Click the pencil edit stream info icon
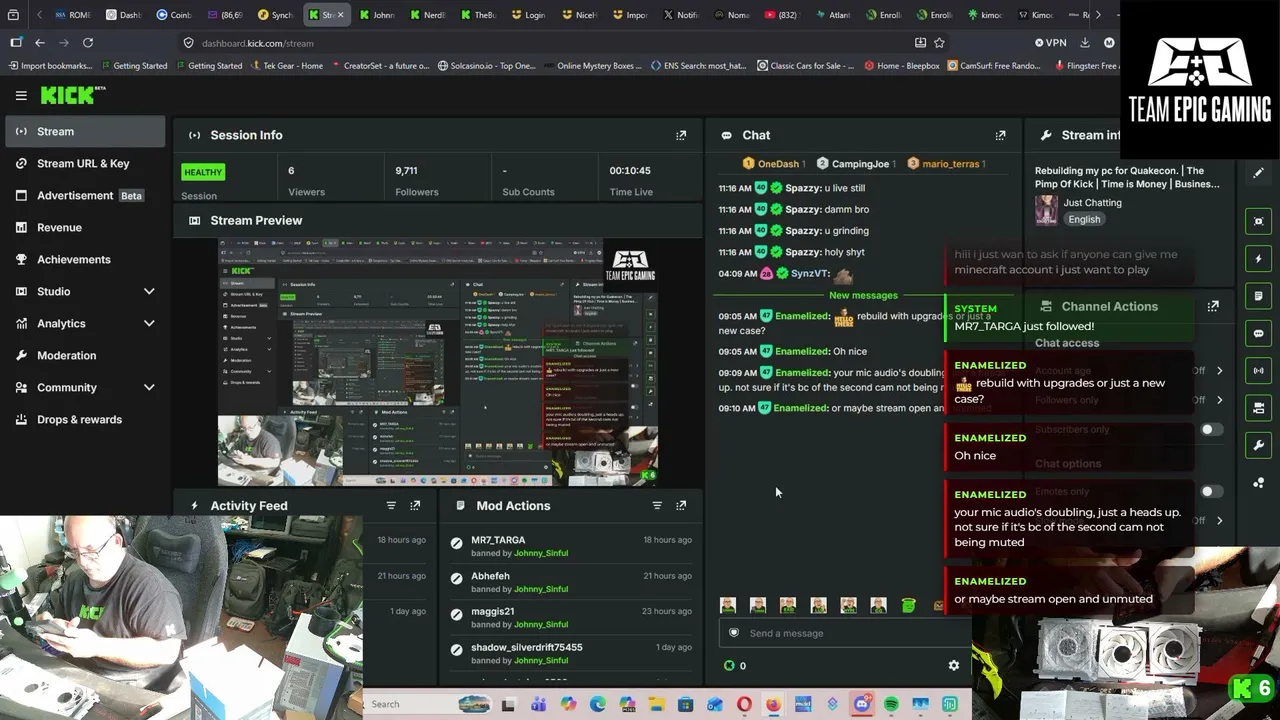Image resolution: width=1280 pixels, height=720 pixels. [x=1259, y=173]
